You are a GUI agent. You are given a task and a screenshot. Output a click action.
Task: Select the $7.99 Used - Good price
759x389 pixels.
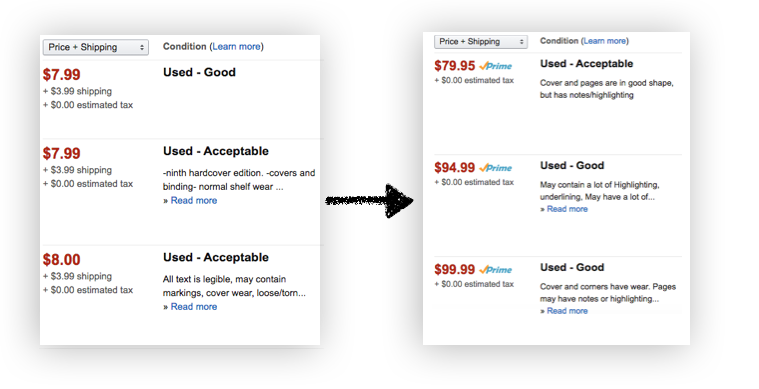61,75
